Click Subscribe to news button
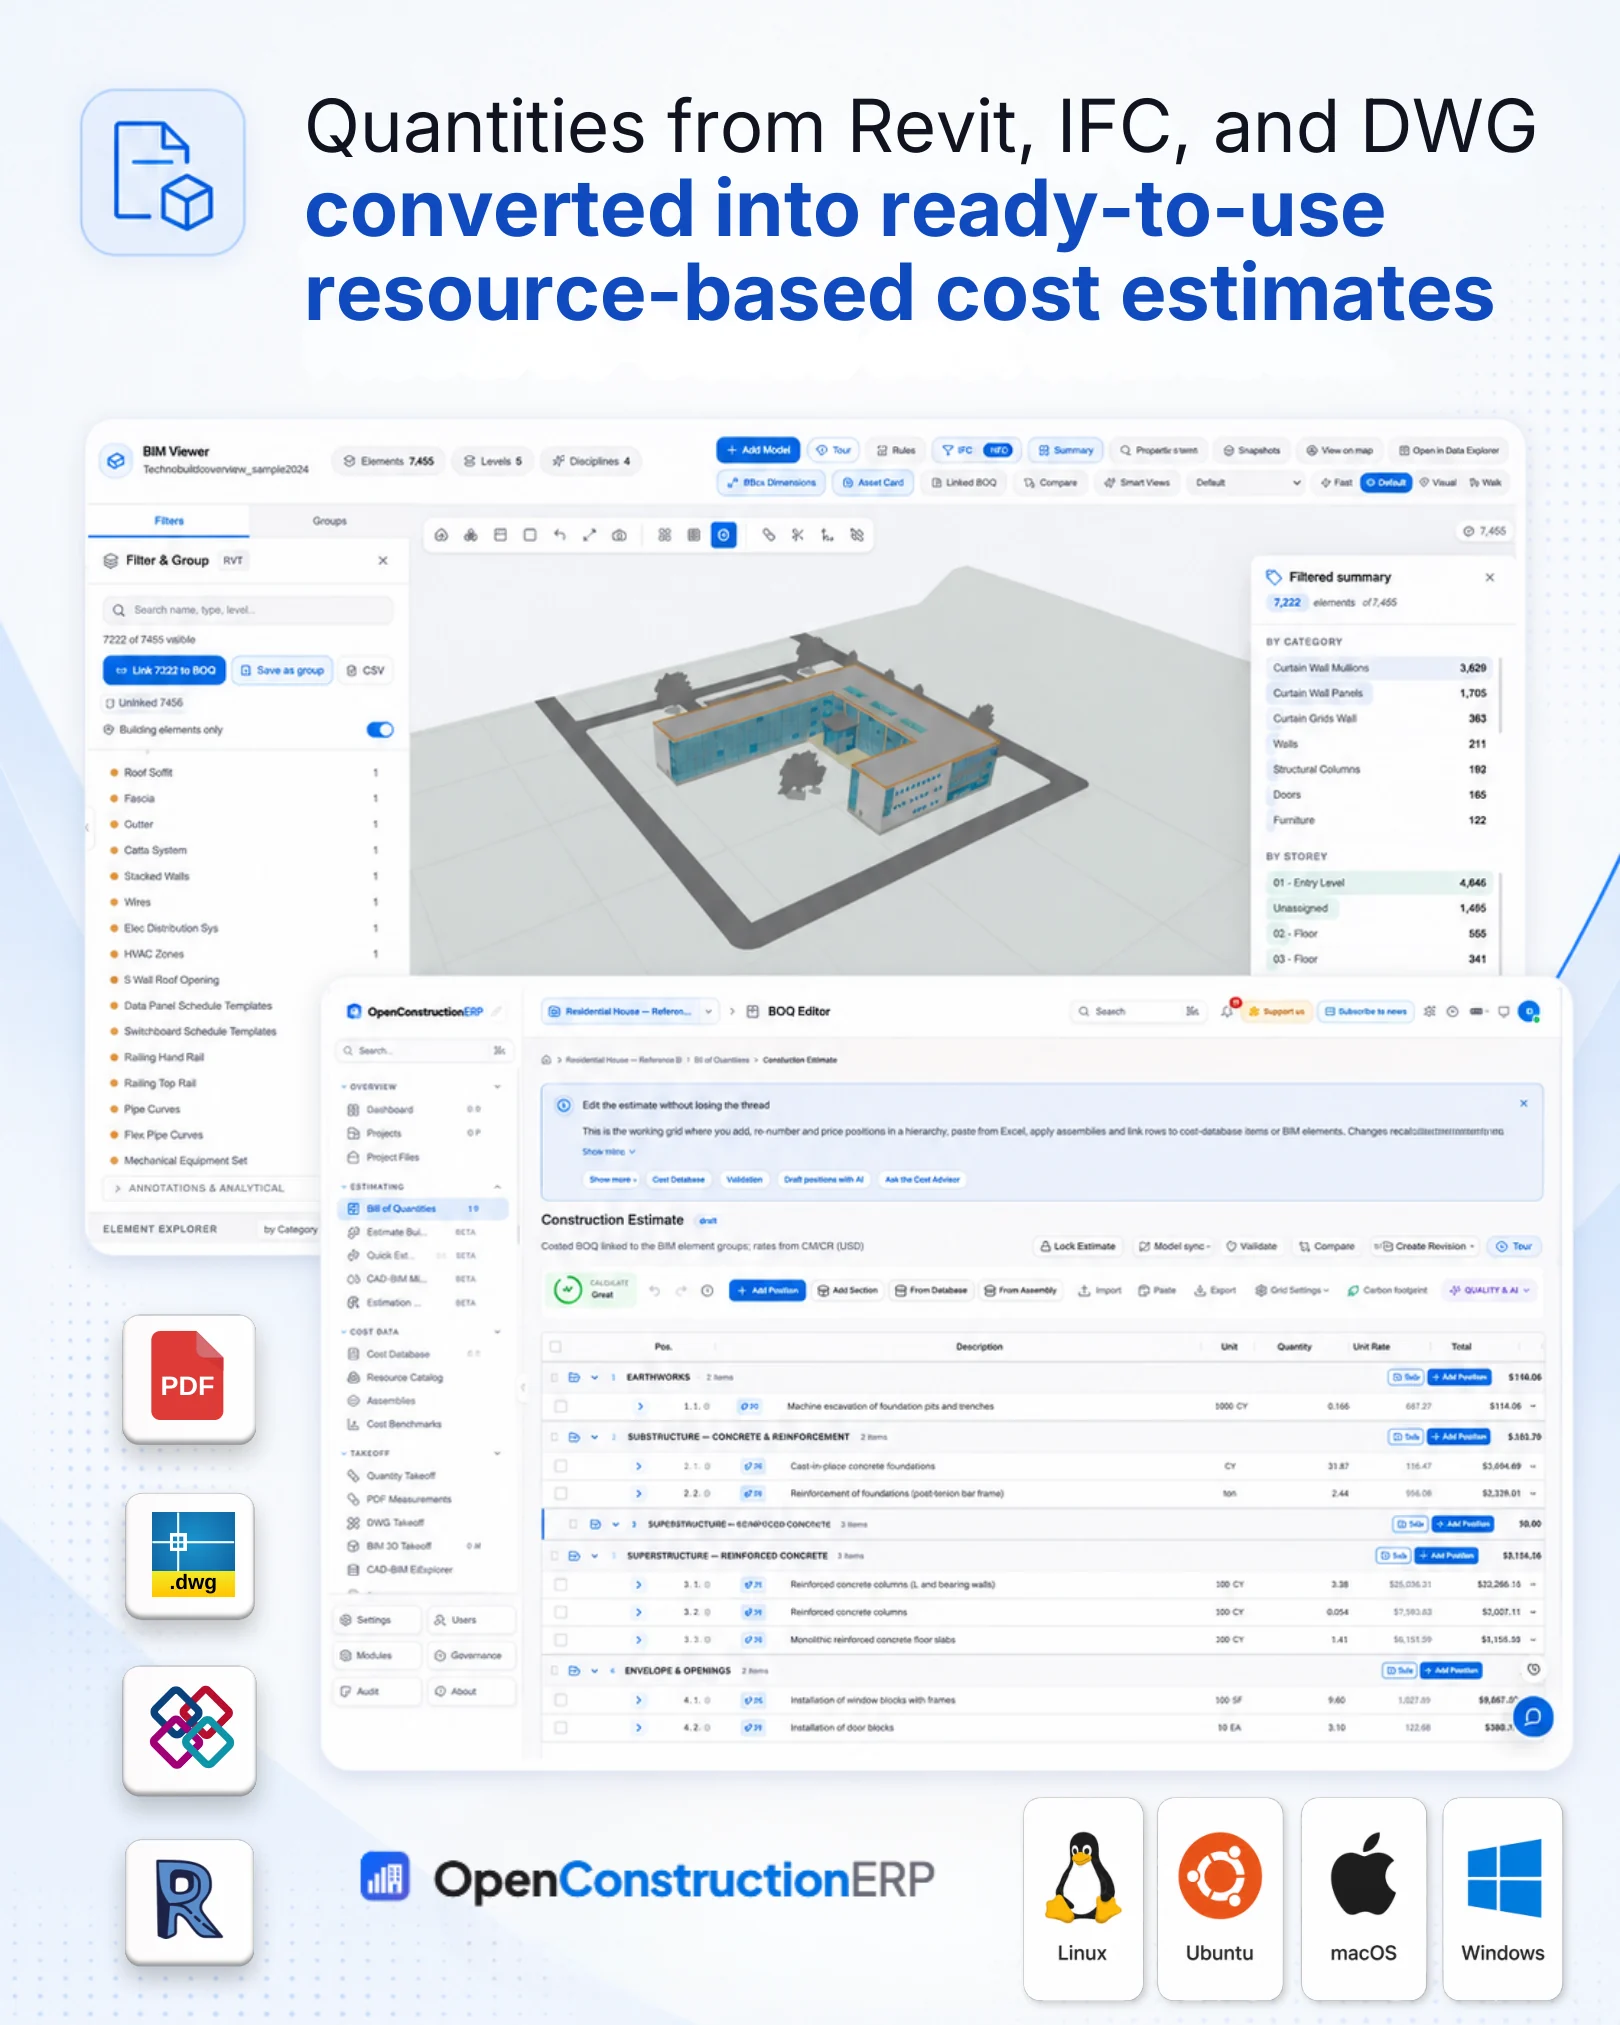The image size is (1620, 2025). tap(1366, 1011)
